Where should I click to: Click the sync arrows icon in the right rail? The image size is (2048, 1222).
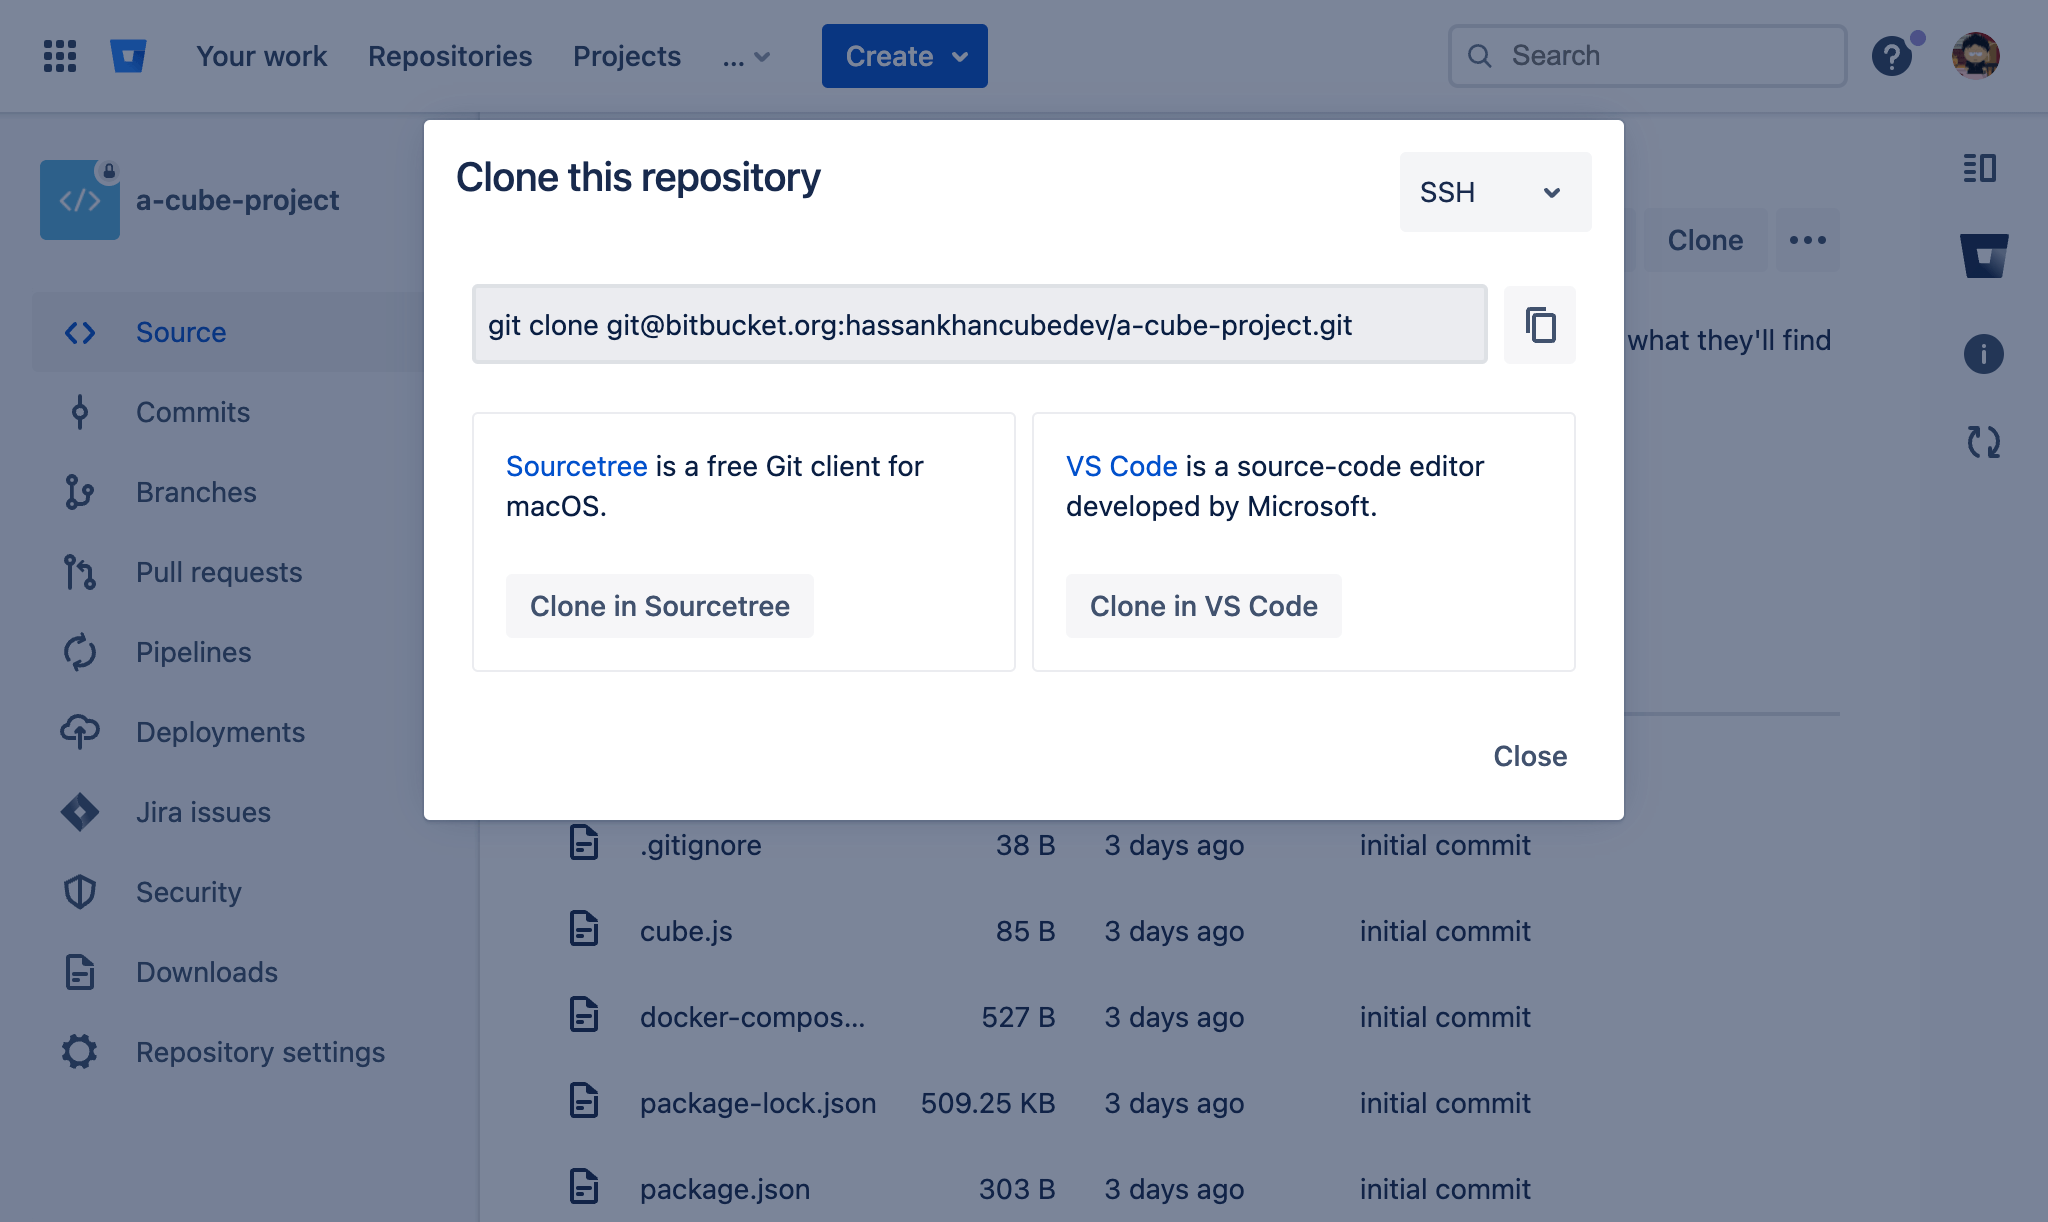1984,442
